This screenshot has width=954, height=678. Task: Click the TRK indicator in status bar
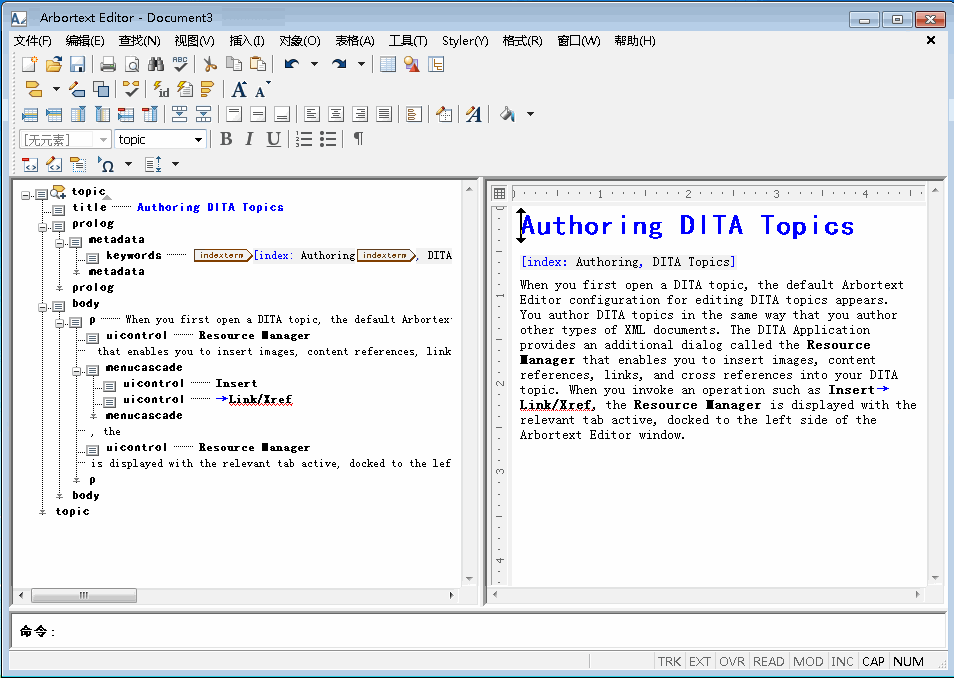[x=669, y=662]
